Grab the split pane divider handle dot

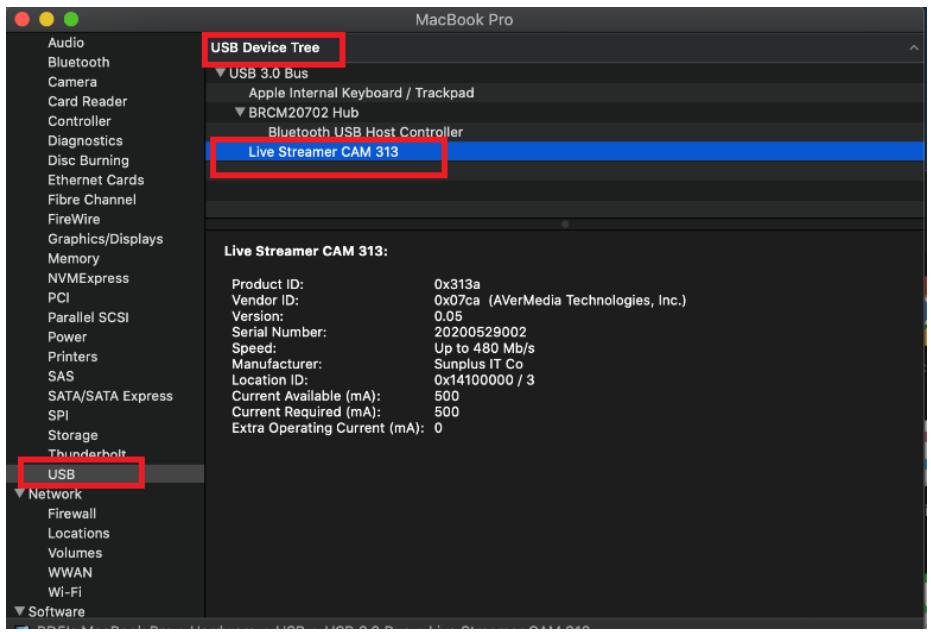565,224
